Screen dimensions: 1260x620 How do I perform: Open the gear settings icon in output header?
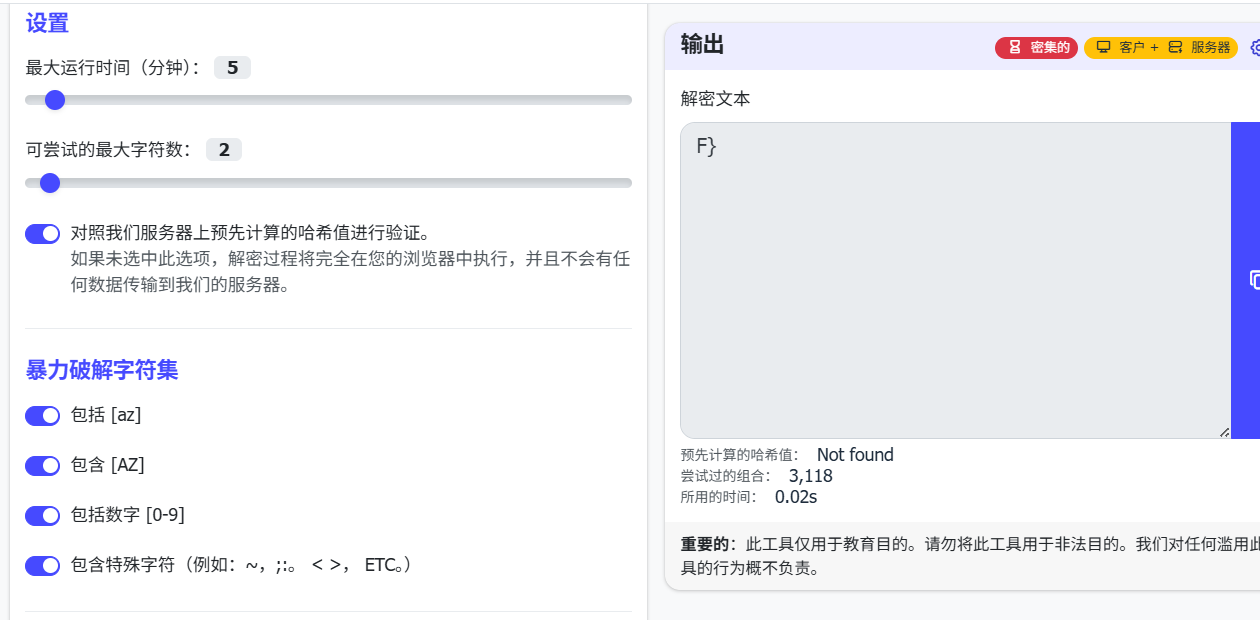pos(1255,47)
